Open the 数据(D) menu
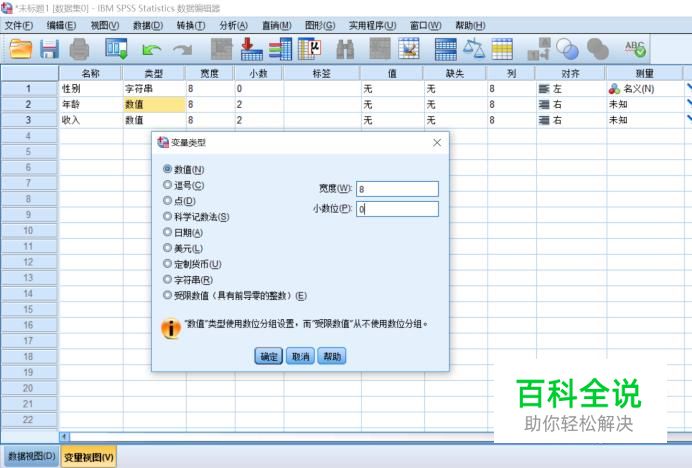692x468 pixels. pyautogui.click(x=148, y=26)
